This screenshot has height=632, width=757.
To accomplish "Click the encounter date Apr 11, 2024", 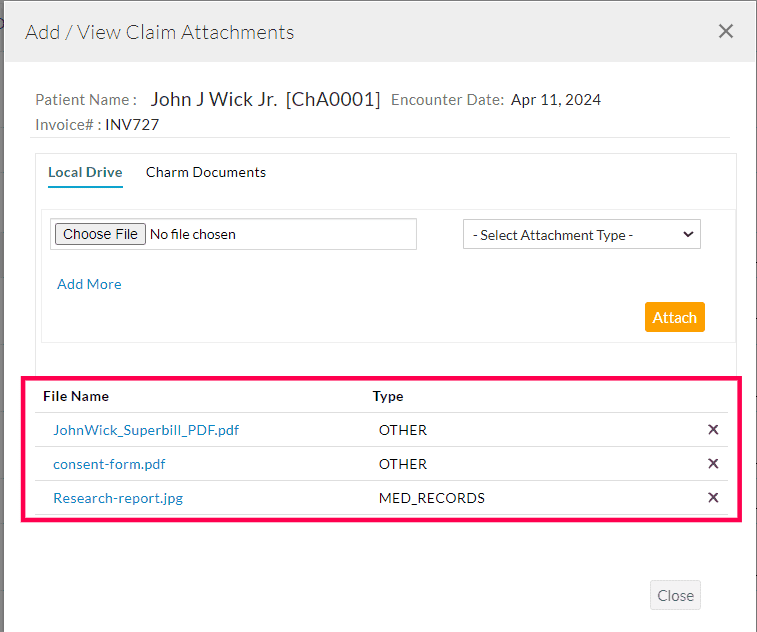I will 556,99.
